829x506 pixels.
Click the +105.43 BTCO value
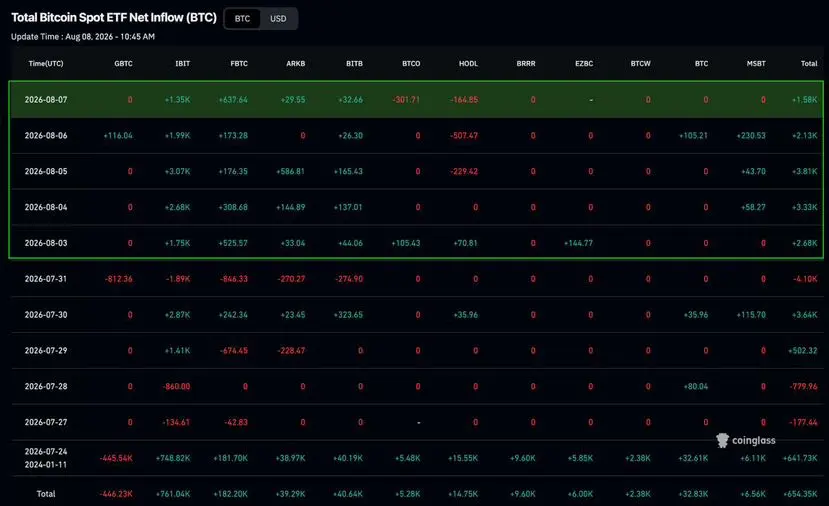tap(406, 243)
